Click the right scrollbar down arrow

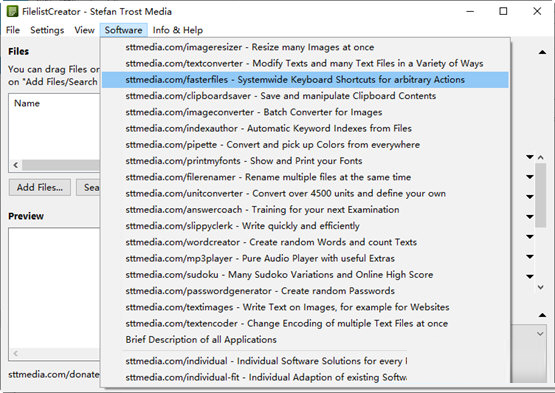tap(540, 287)
